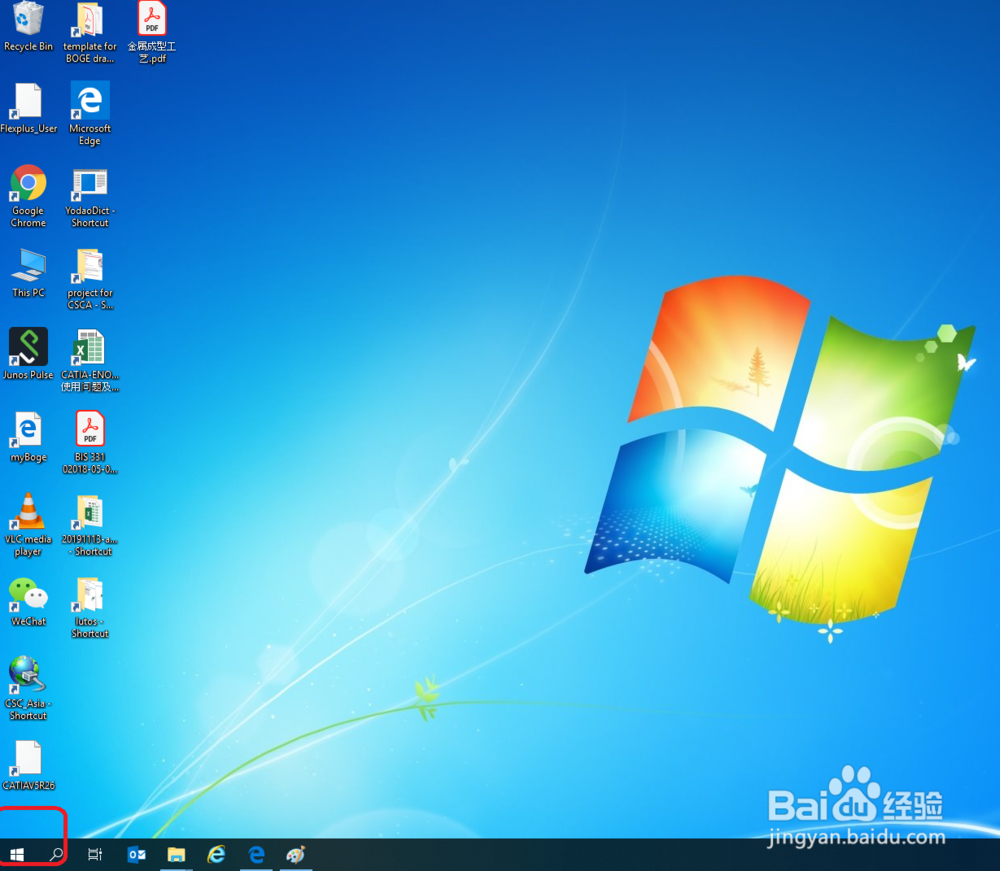The width and height of the screenshot is (1000, 871).
Task: Select the CATIAV5R26 shortcut icon
Action: tap(27, 759)
